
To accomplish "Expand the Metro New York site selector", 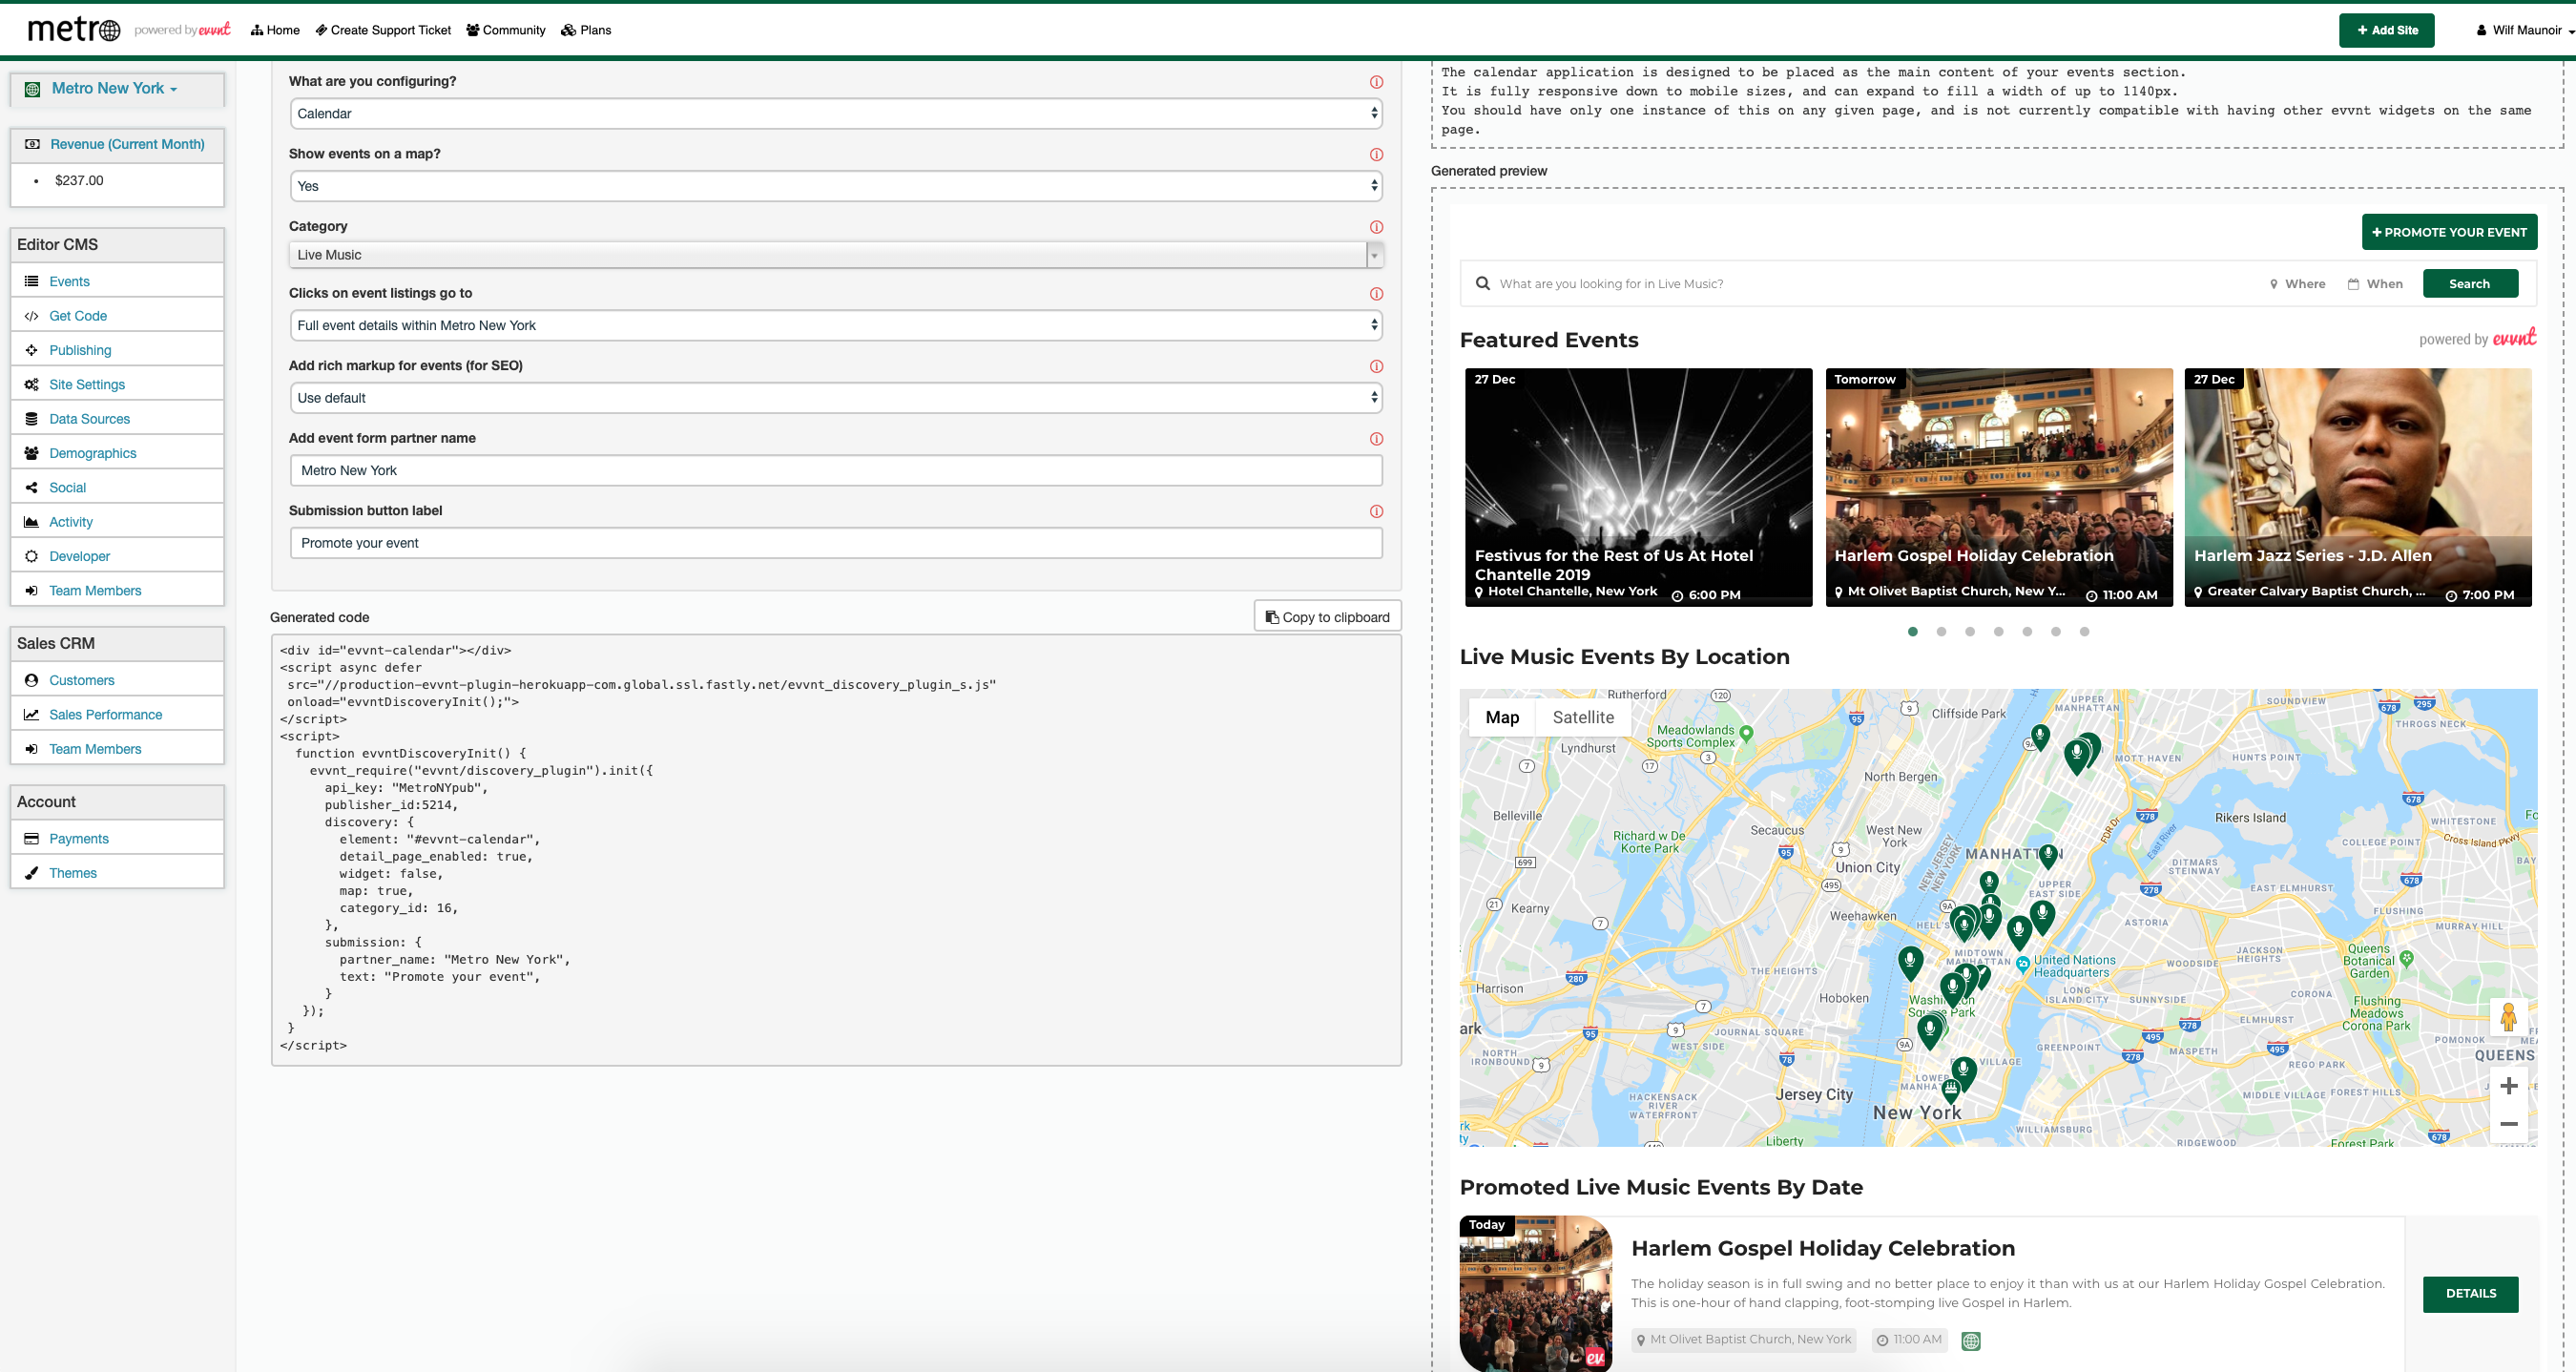I will coord(114,89).
